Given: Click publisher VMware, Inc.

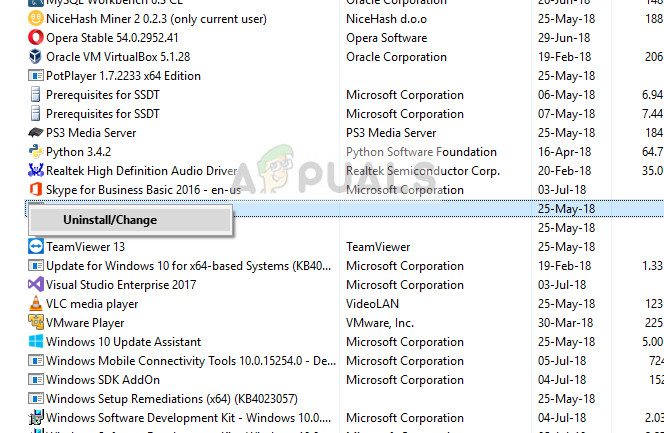Looking at the screenshot, I should (x=380, y=323).
